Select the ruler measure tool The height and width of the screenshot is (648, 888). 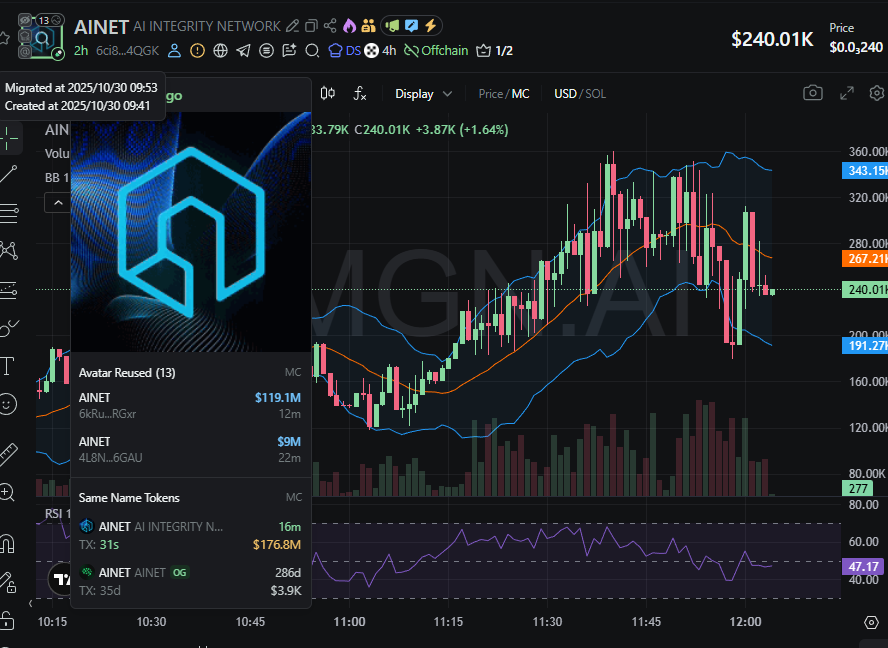point(9,454)
